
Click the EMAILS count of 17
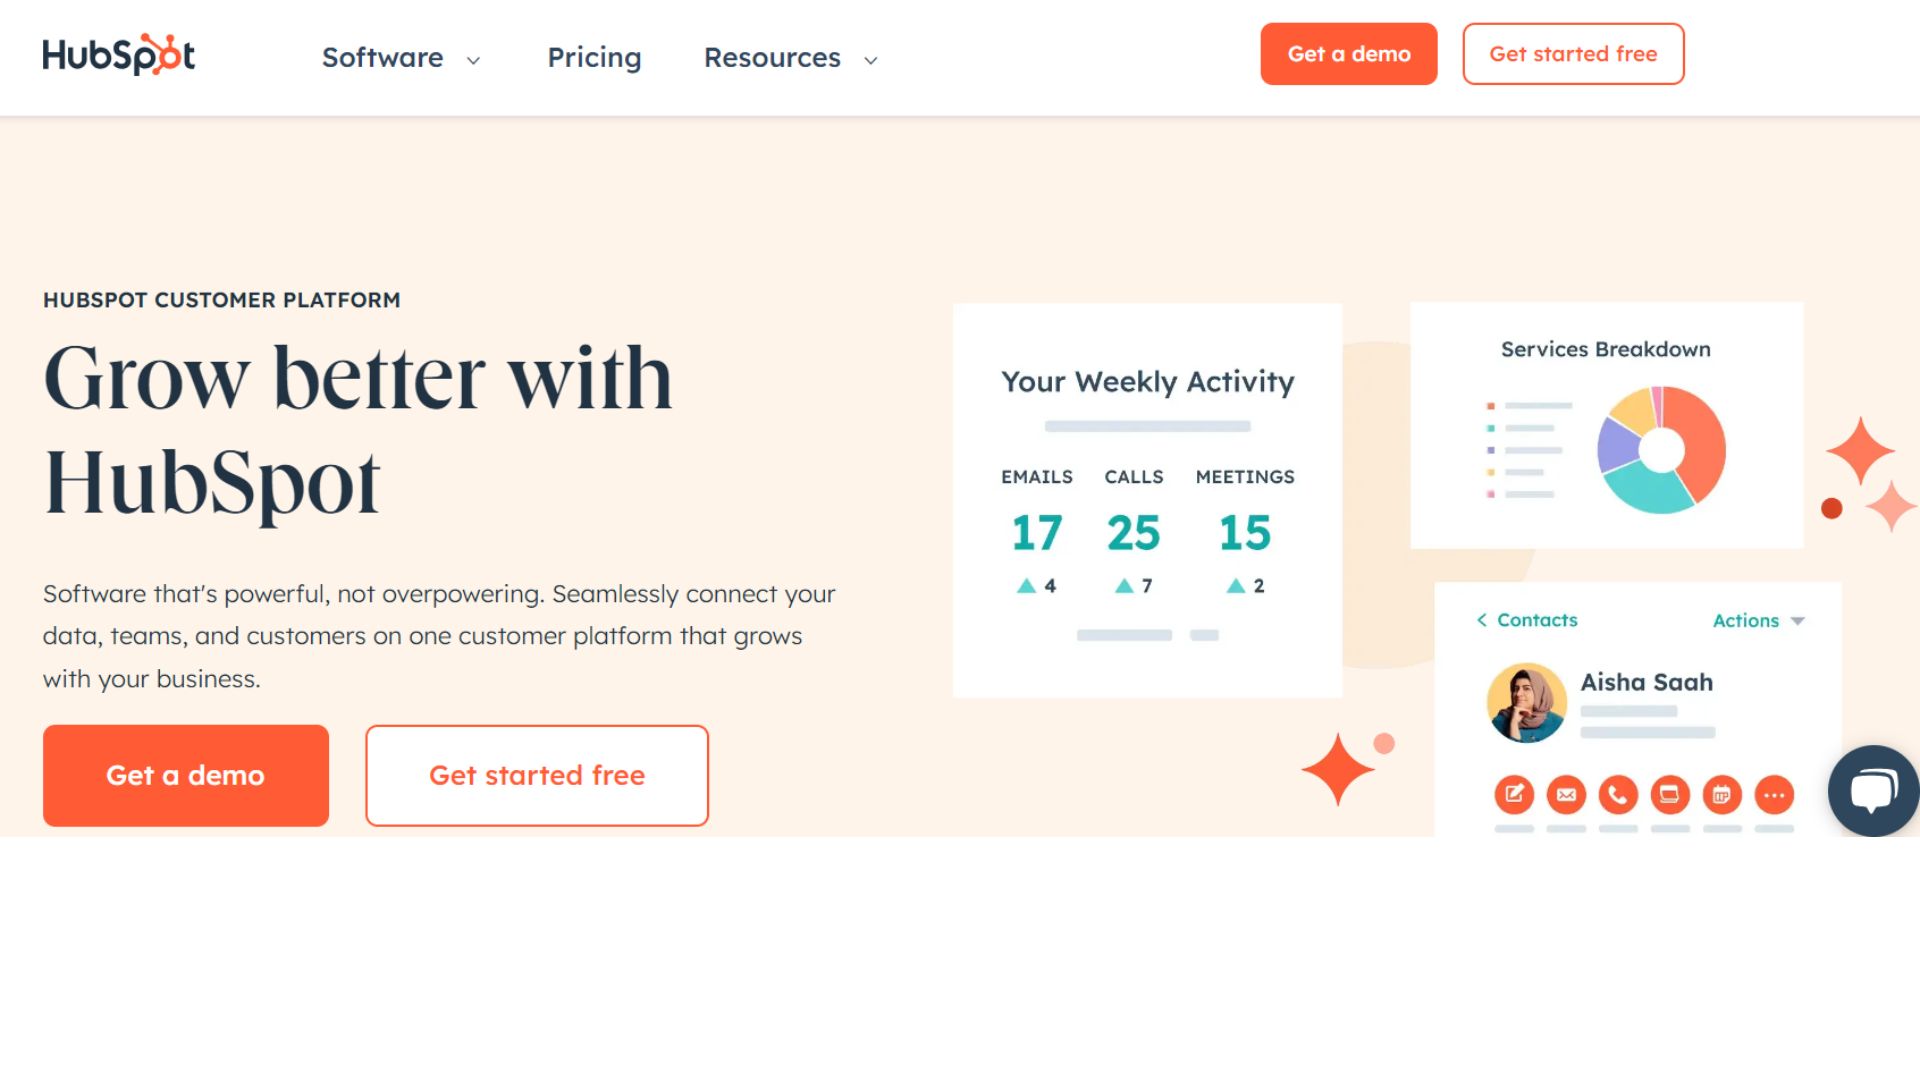[x=1038, y=533]
